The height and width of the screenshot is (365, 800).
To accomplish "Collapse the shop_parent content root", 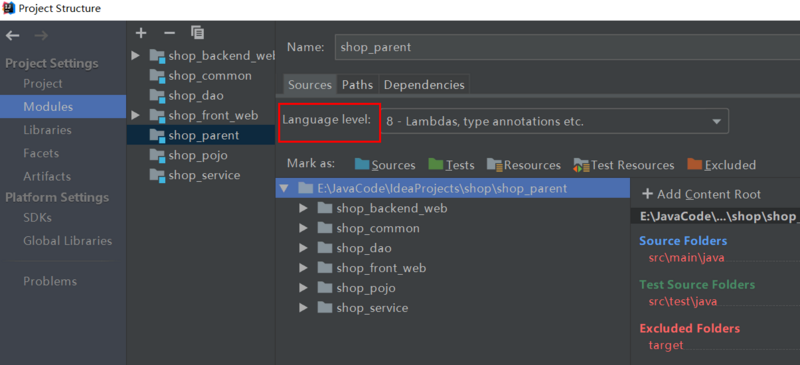I will pyautogui.click(x=285, y=188).
